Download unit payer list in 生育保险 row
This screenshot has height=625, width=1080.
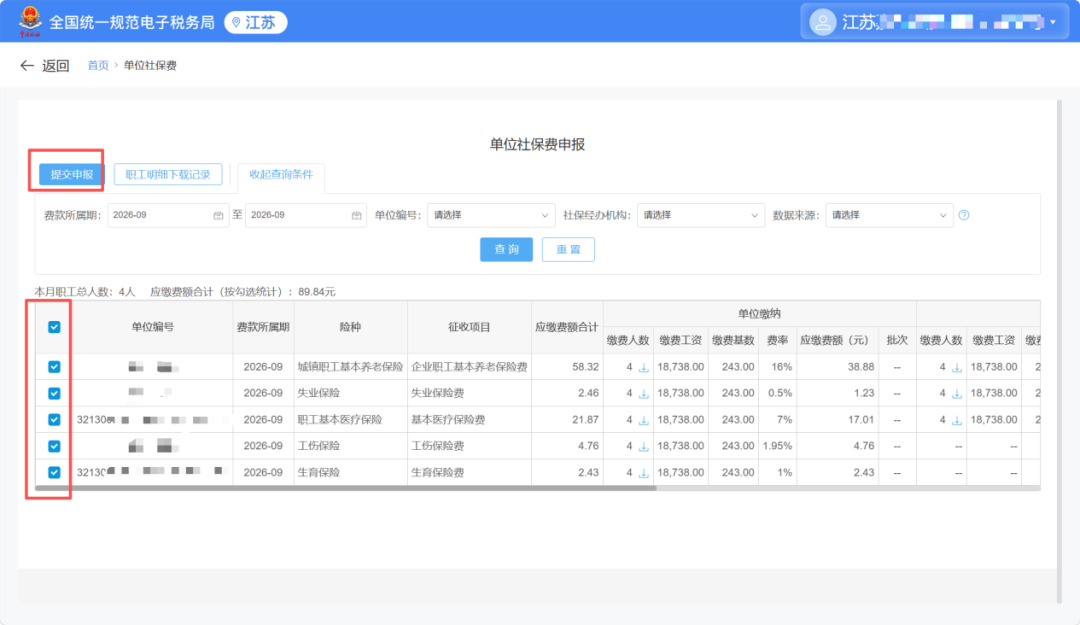click(x=643, y=473)
